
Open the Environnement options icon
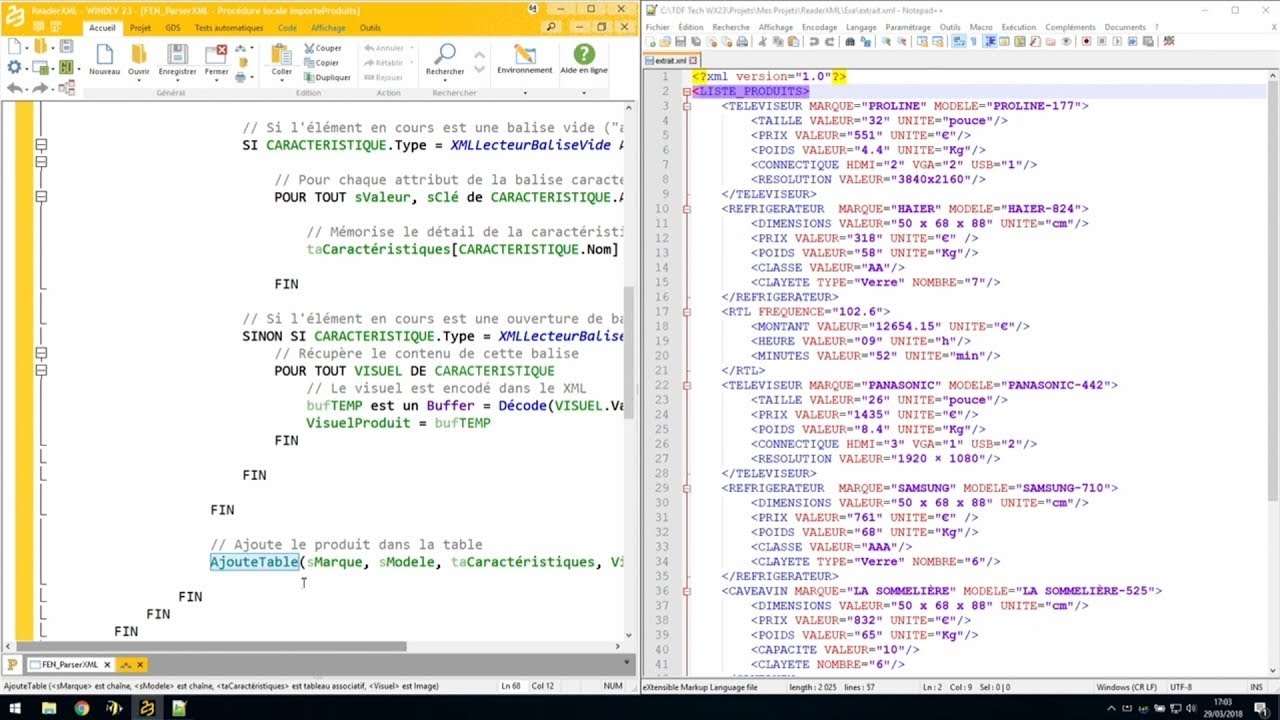click(x=524, y=54)
